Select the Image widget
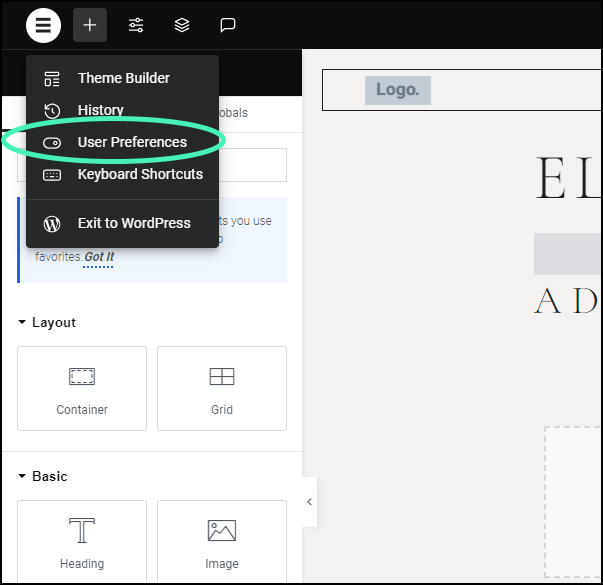 pos(222,542)
